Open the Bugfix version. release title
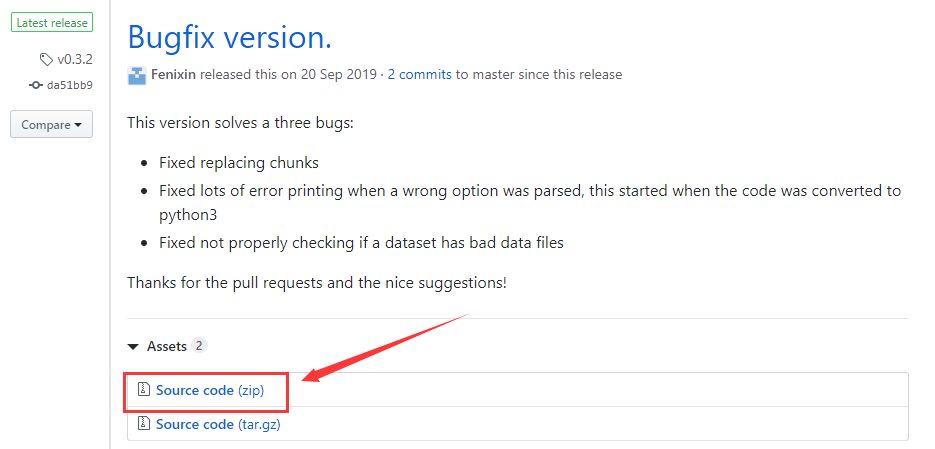This screenshot has height=449, width=935. pyautogui.click(x=230, y=37)
